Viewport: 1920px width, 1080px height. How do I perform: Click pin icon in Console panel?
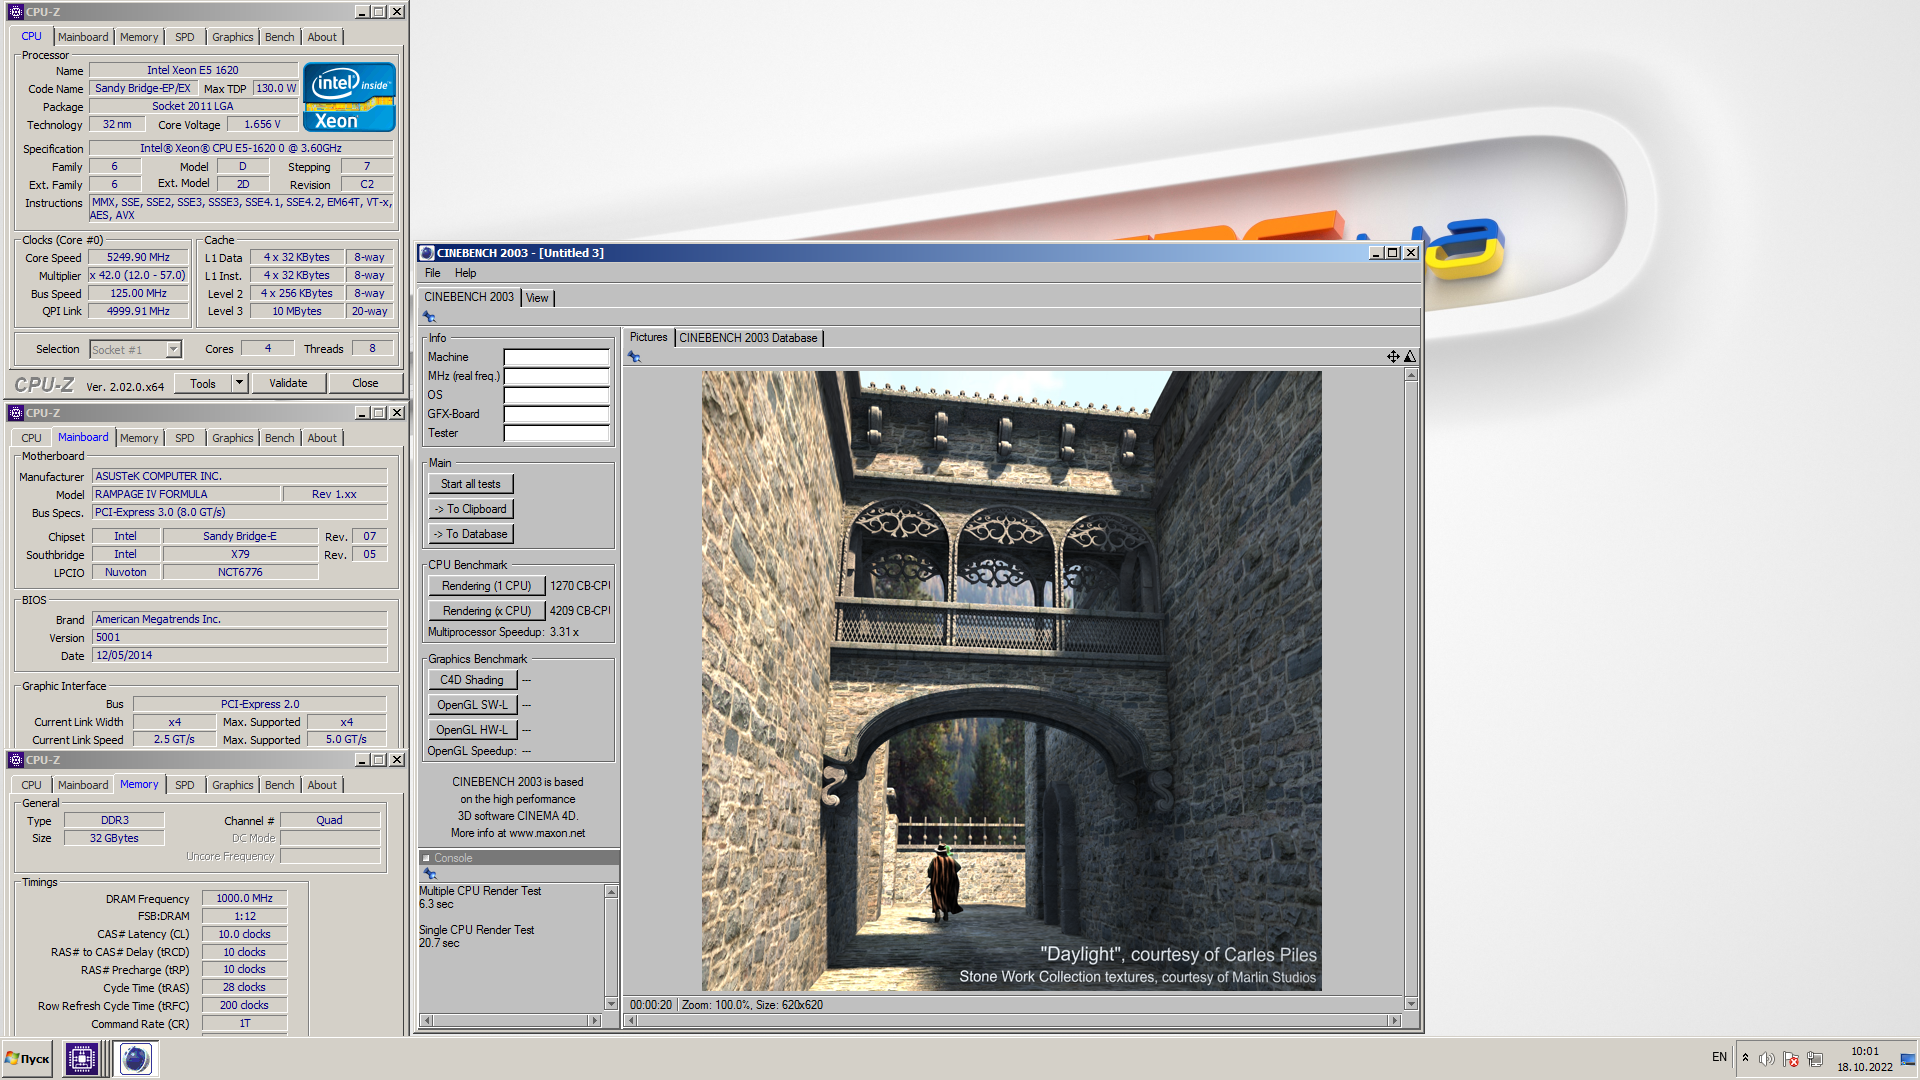(x=430, y=874)
